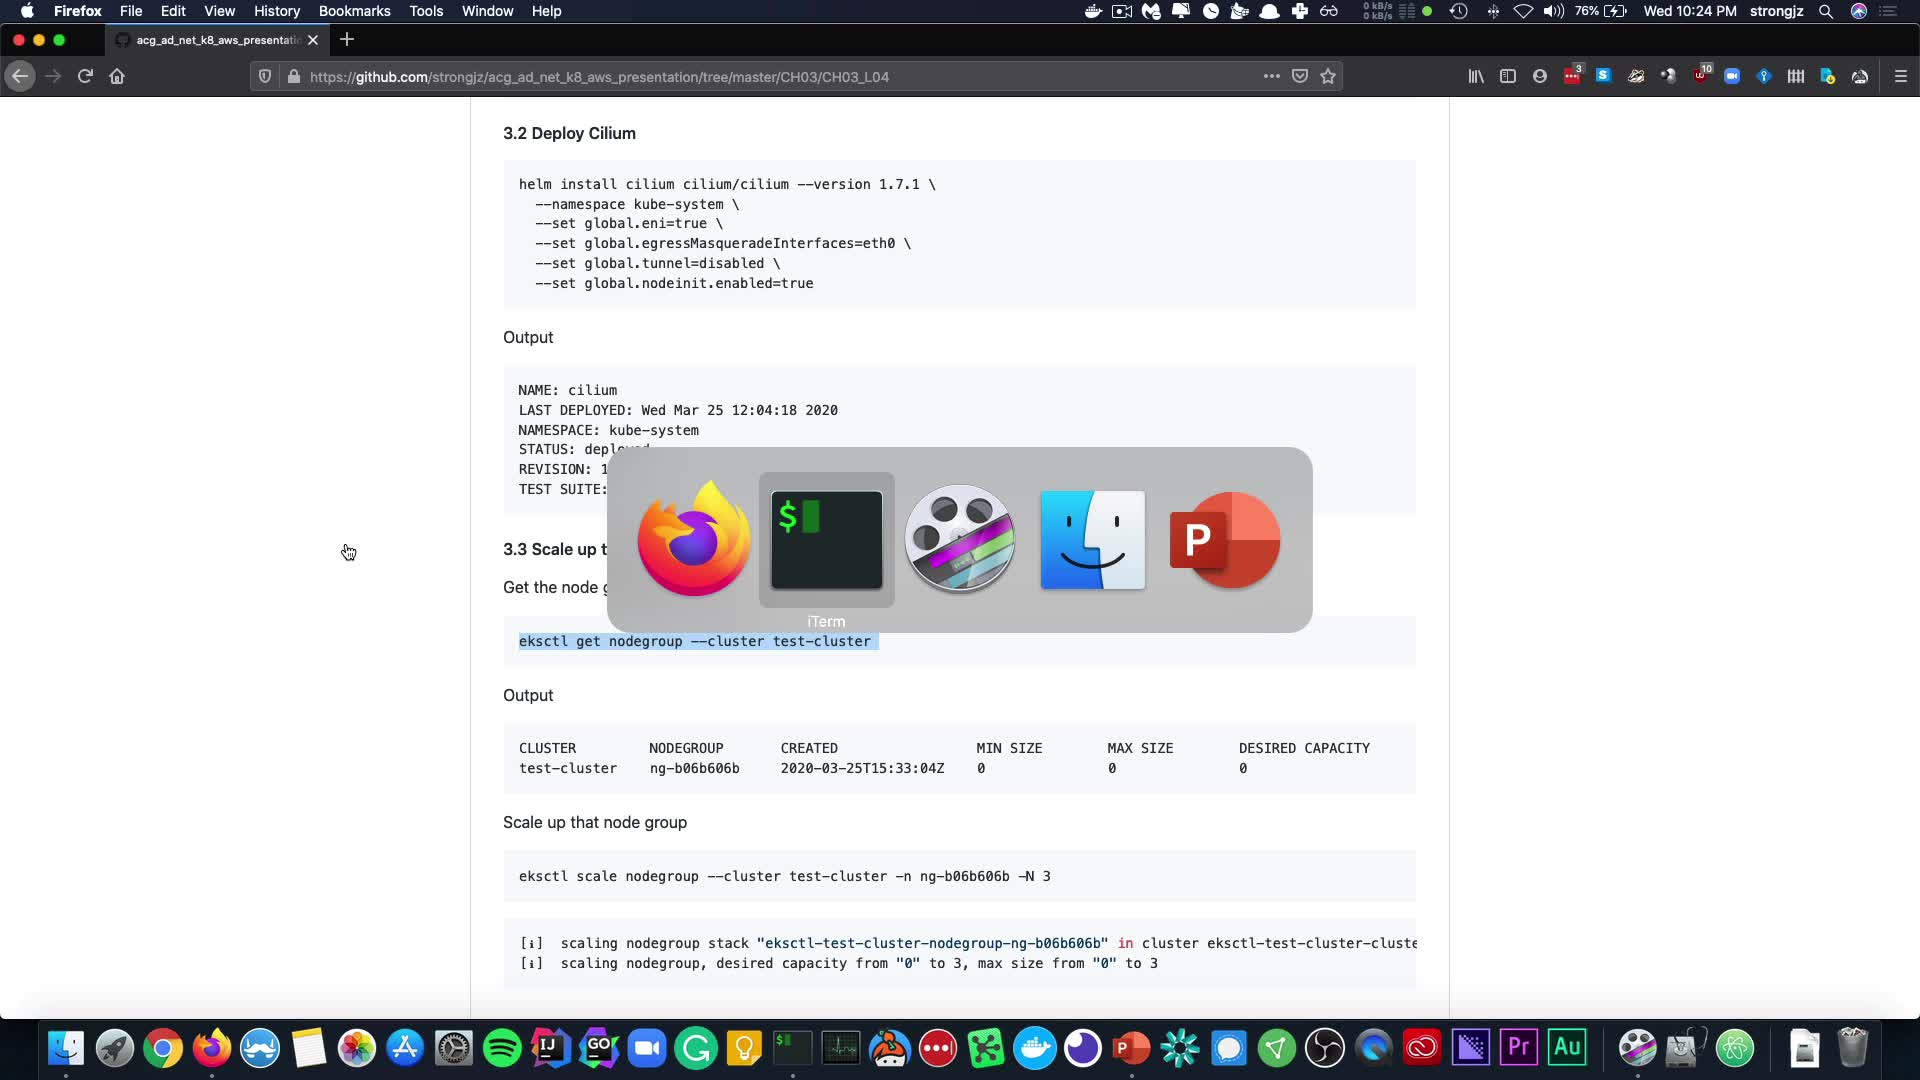Pick Finder in the app switcher
The width and height of the screenshot is (1920, 1080).
[1092, 541]
